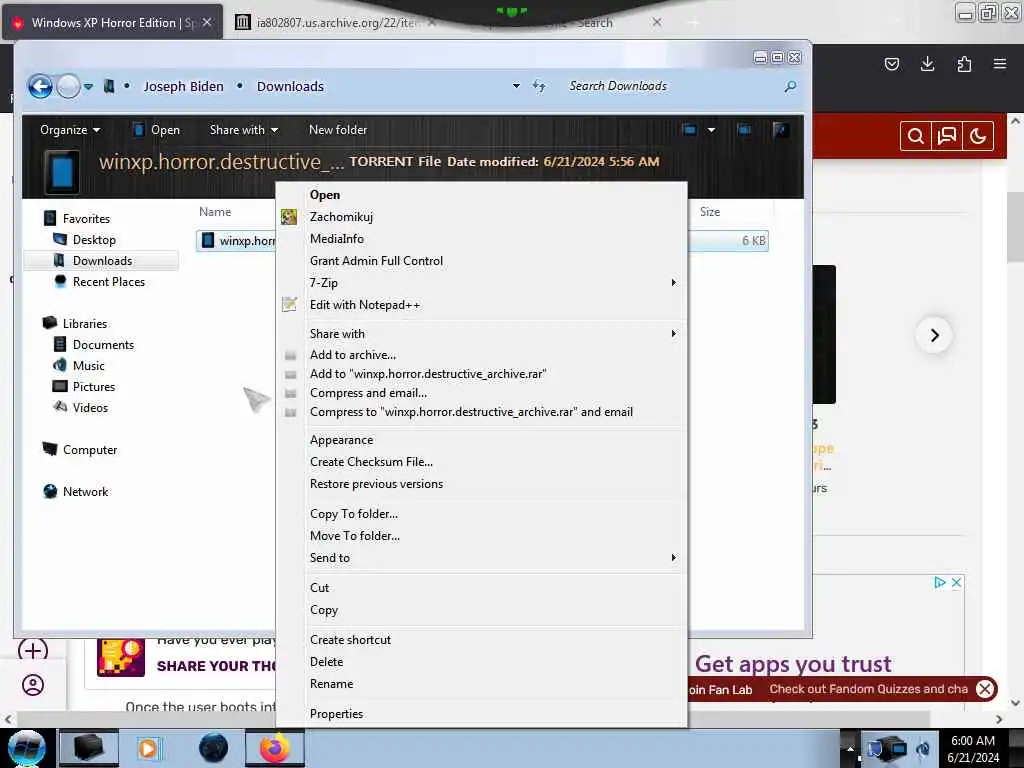Viewport: 1024px width, 768px height.
Task: Open the Pictures library
Action: click(93, 387)
